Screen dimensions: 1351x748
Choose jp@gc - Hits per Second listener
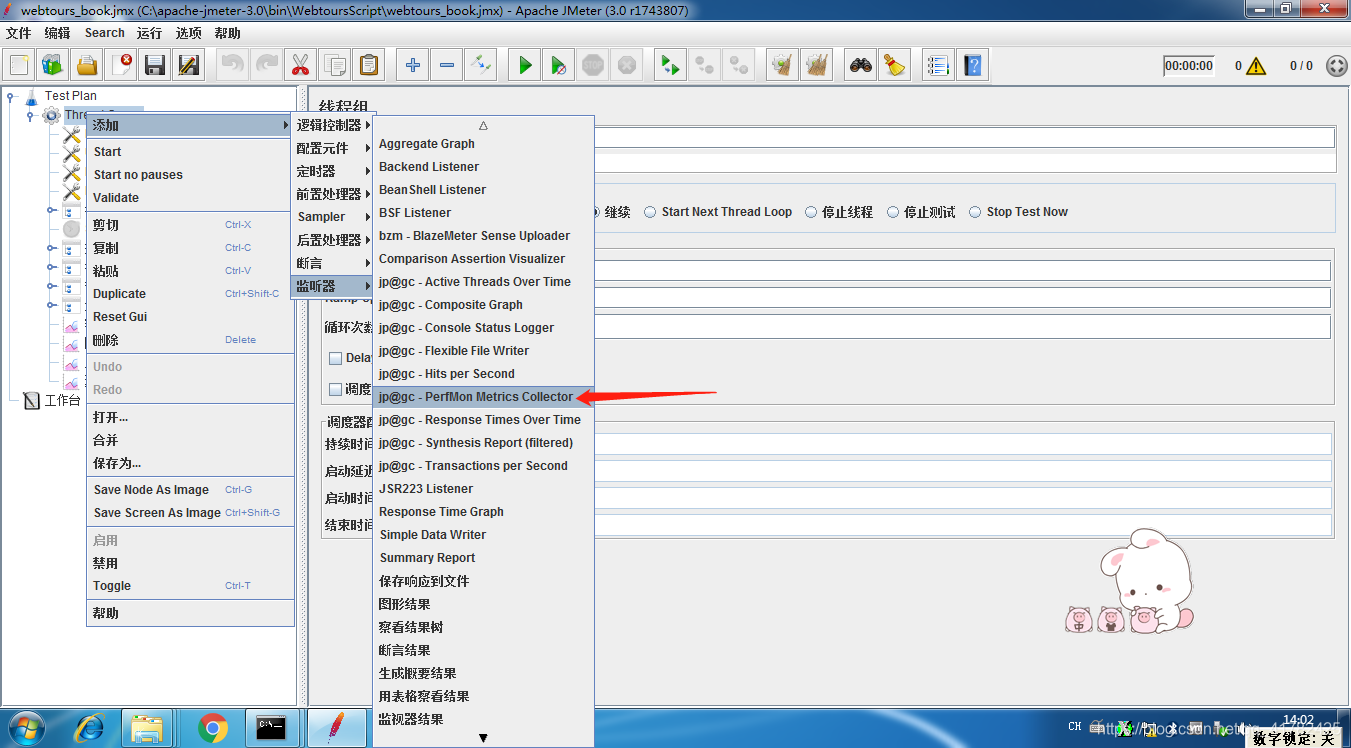pyautogui.click(x=484, y=374)
